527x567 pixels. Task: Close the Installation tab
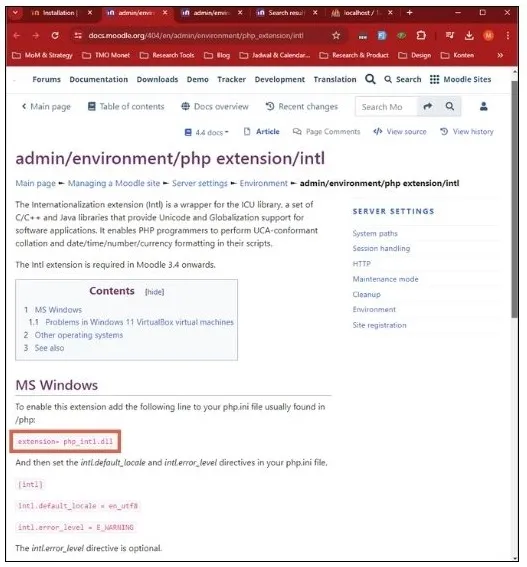(x=90, y=13)
